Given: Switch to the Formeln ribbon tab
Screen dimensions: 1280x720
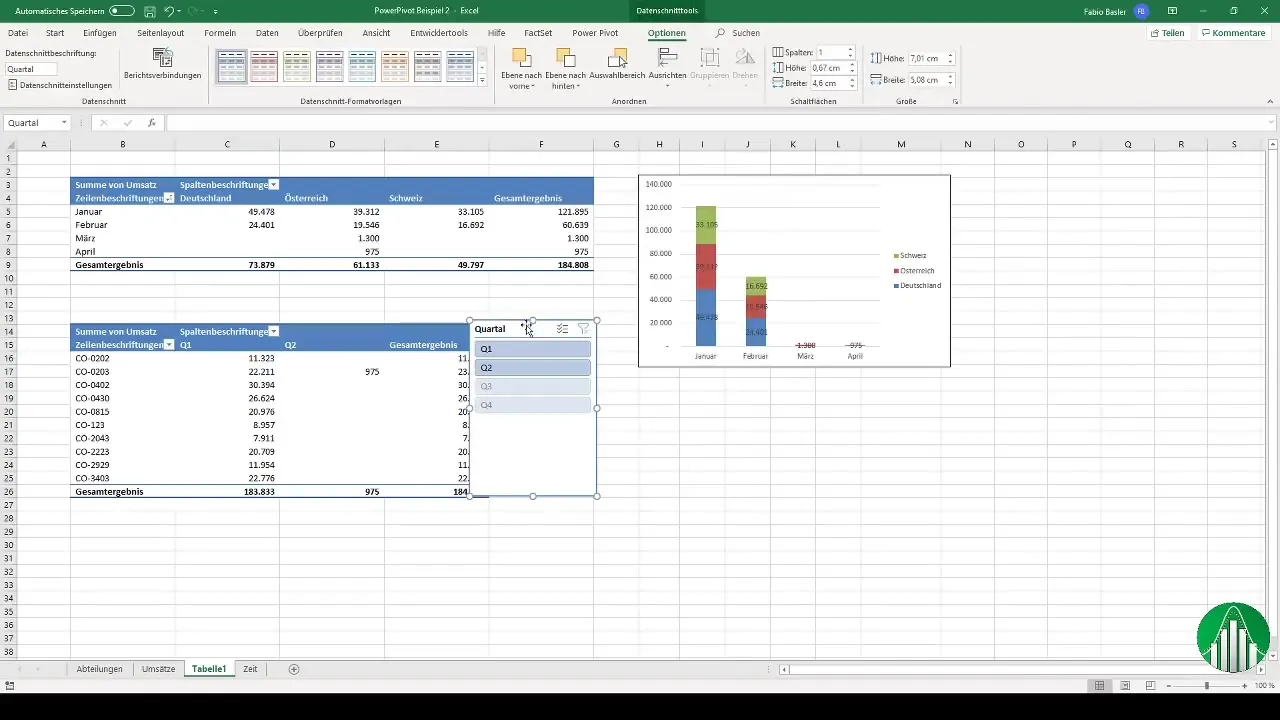Looking at the screenshot, I should click(x=220, y=33).
